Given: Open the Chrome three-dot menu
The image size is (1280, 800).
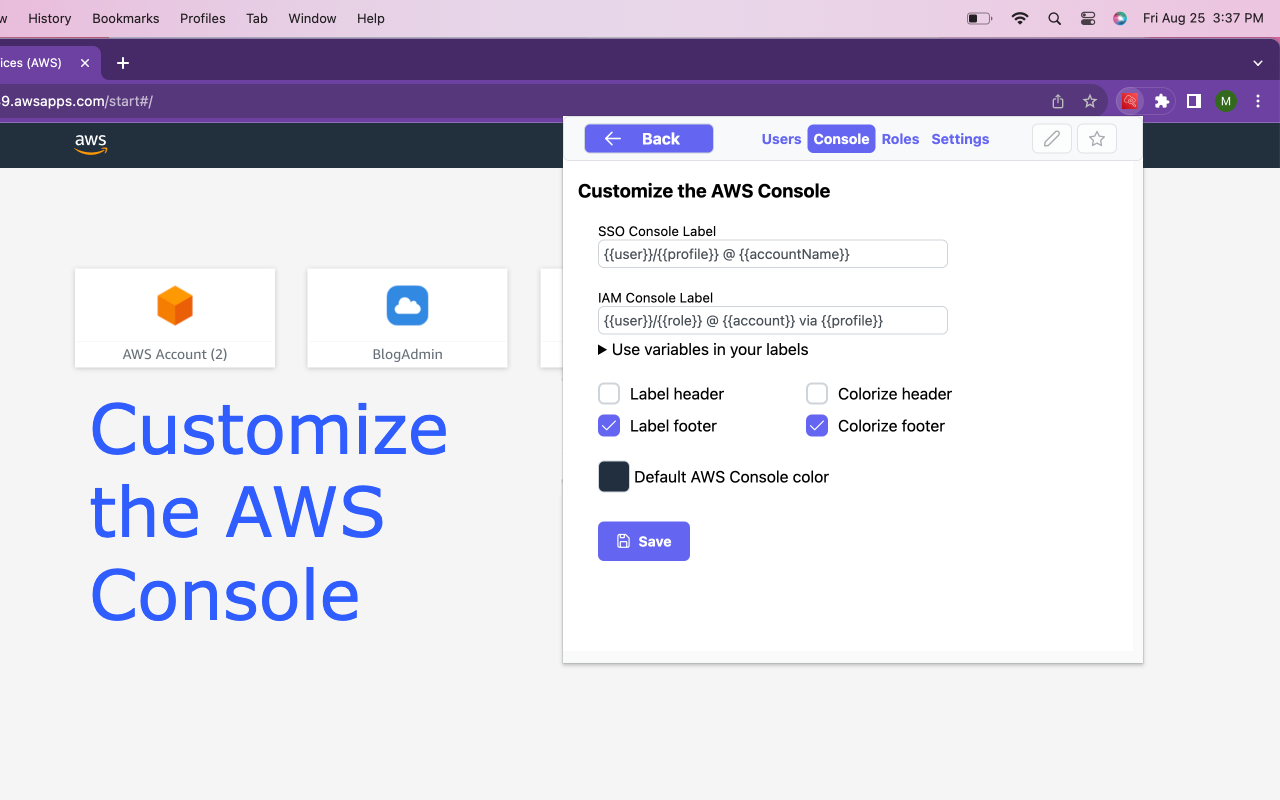Looking at the screenshot, I should tap(1258, 101).
